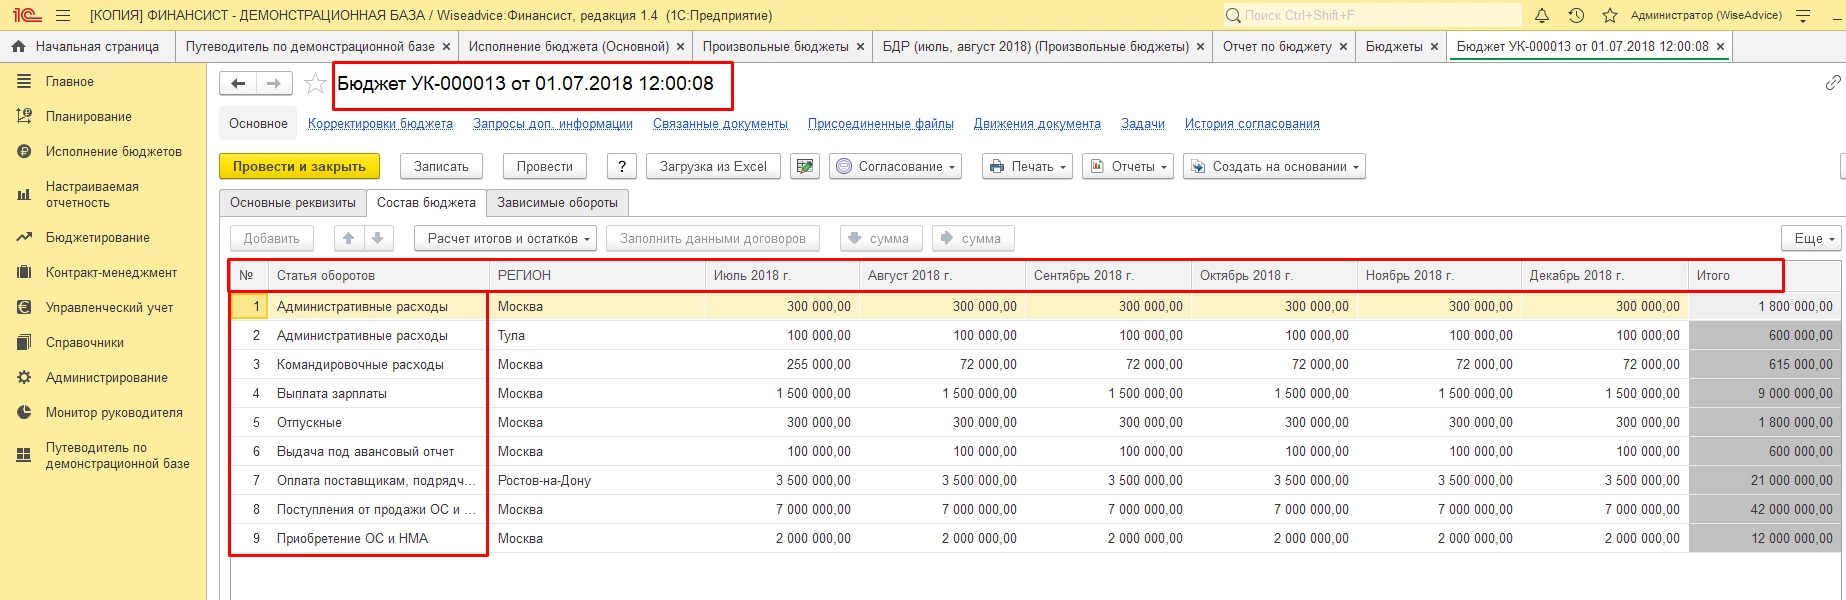
Task: Click the spreadsheet icon next to Excel
Action: tap(805, 167)
